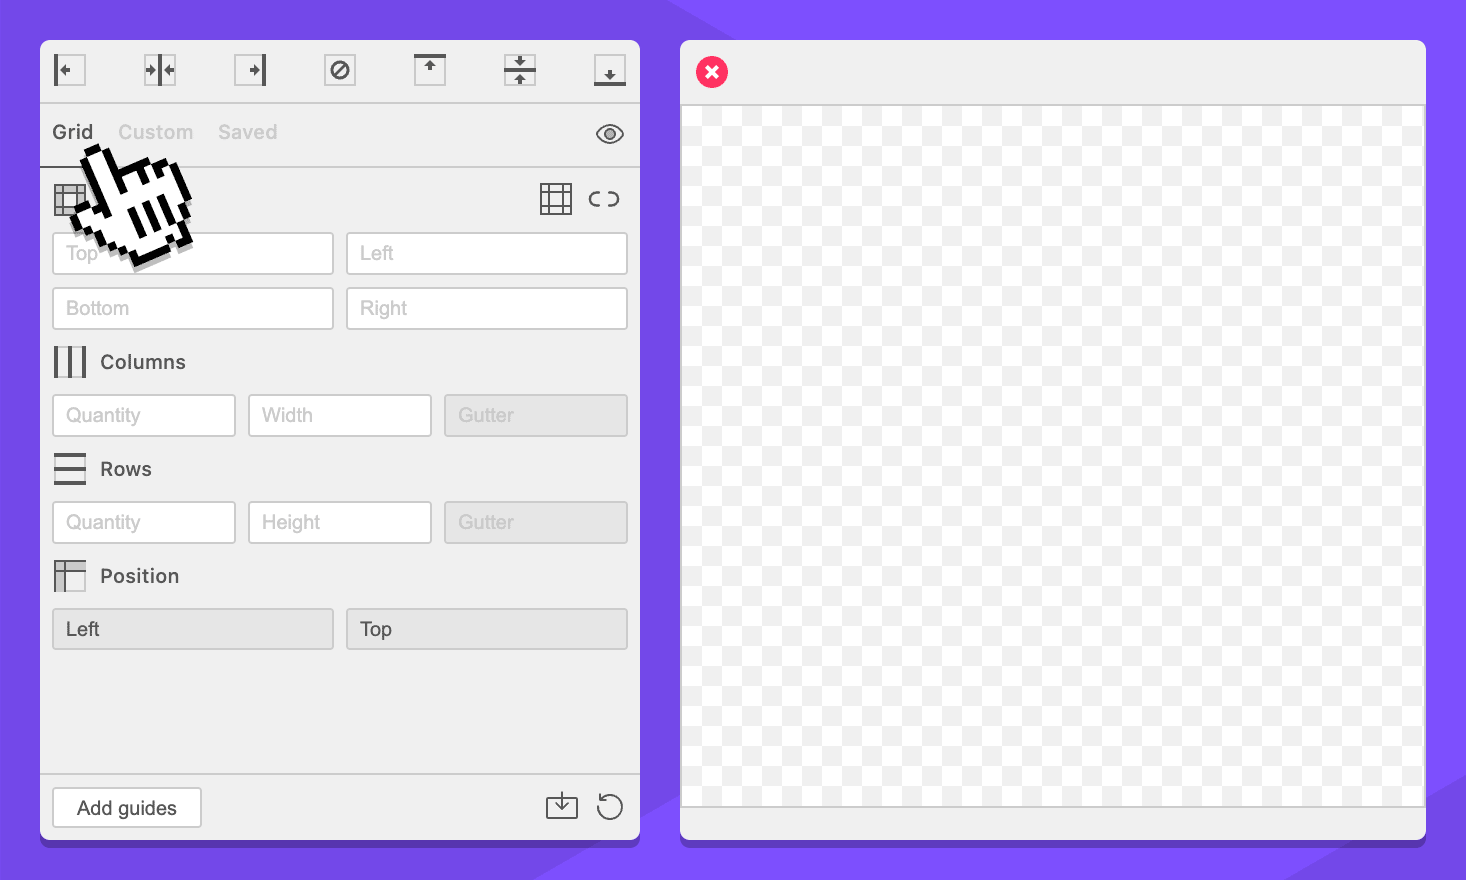
Task: Toggle the grid icon beside link icon
Action: (556, 199)
